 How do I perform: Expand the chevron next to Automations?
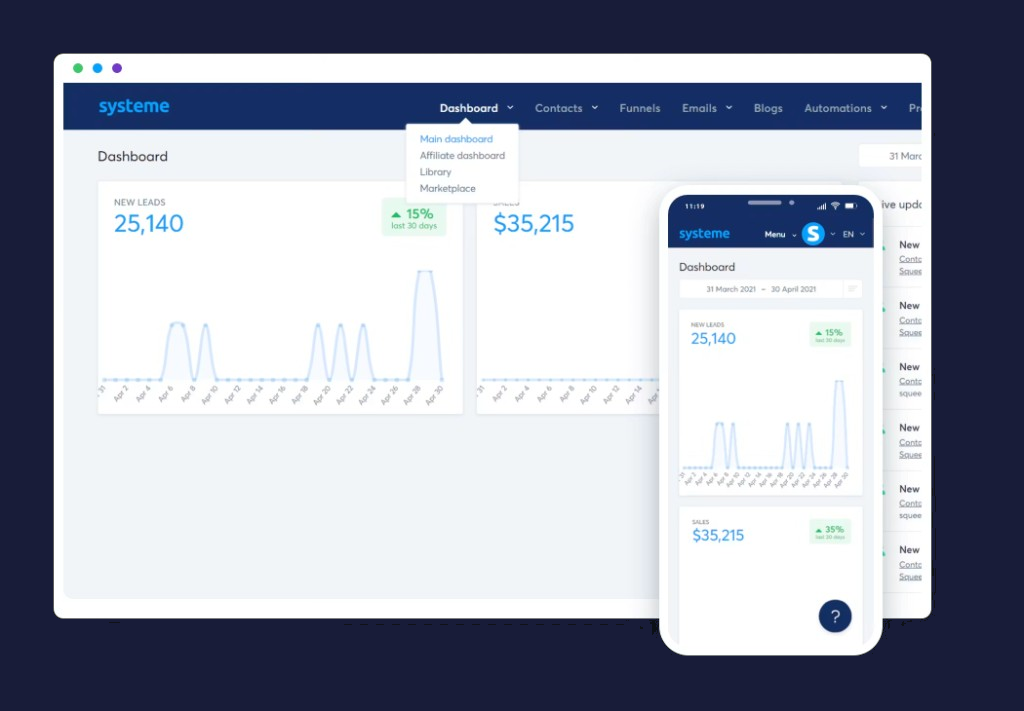click(884, 108)
